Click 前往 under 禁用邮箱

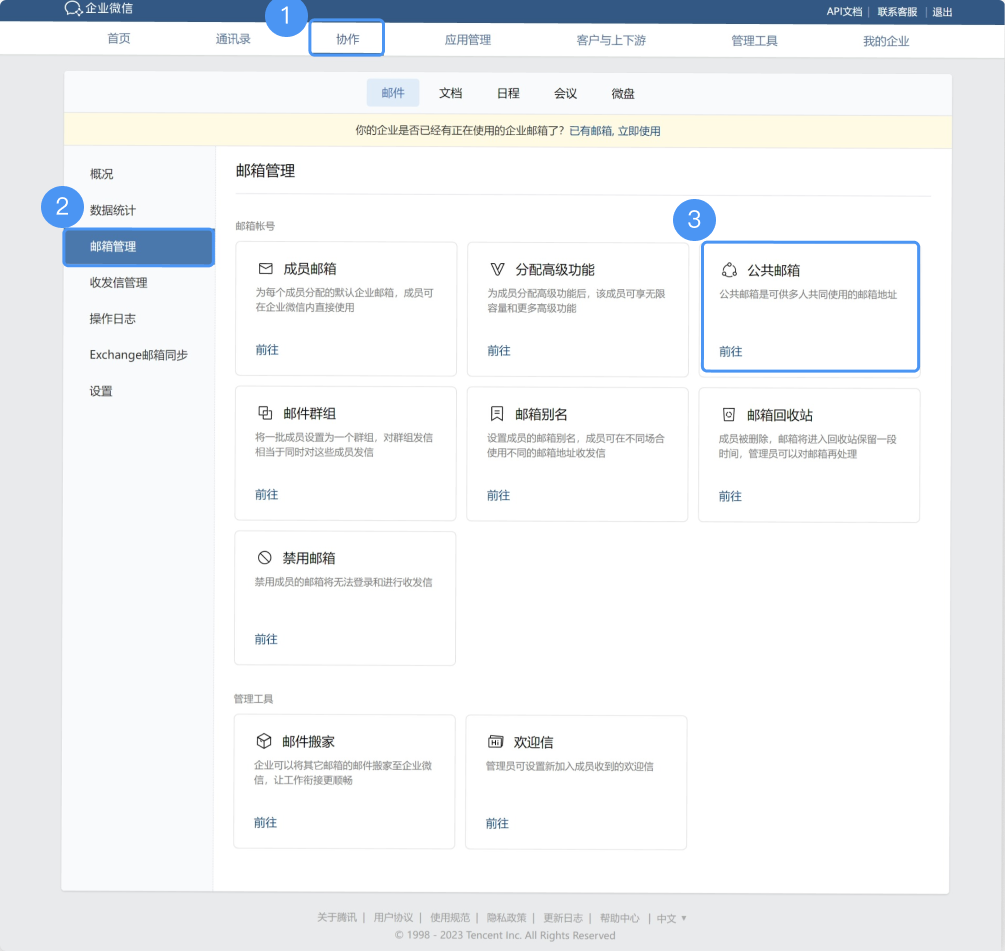266,640
